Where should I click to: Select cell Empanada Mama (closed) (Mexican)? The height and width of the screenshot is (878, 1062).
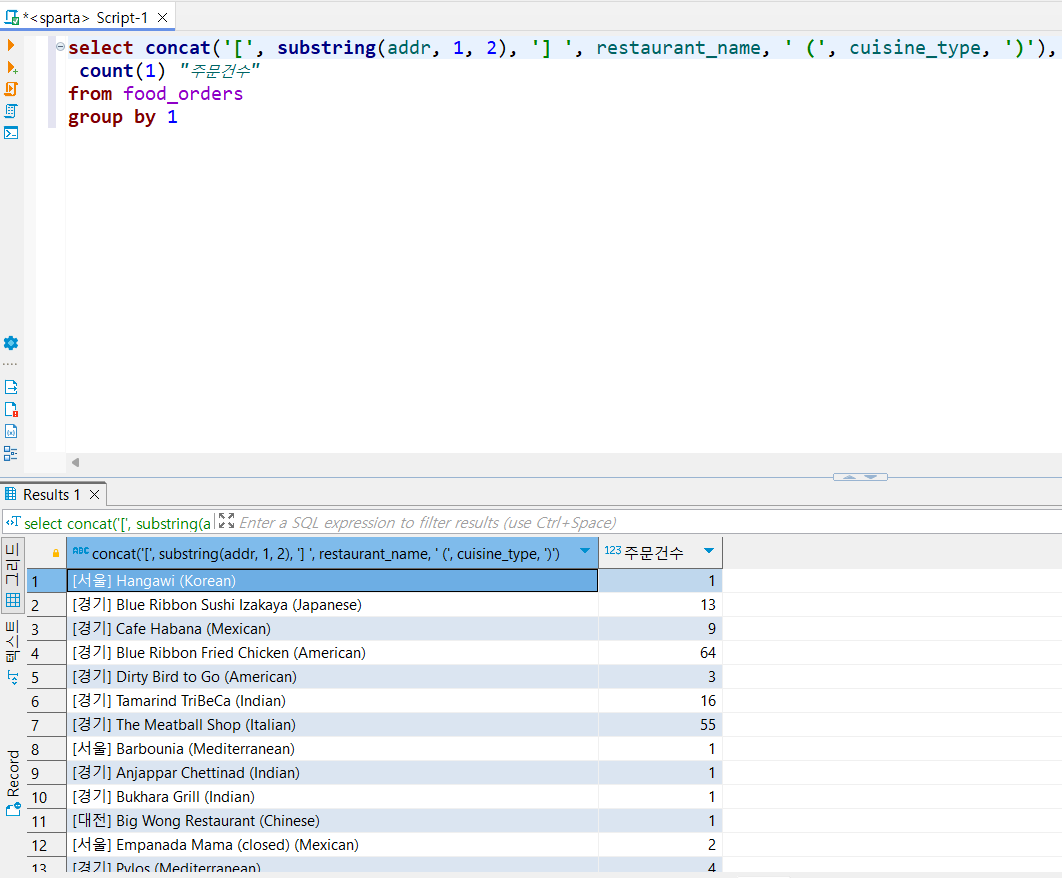(x=332, y=845)
